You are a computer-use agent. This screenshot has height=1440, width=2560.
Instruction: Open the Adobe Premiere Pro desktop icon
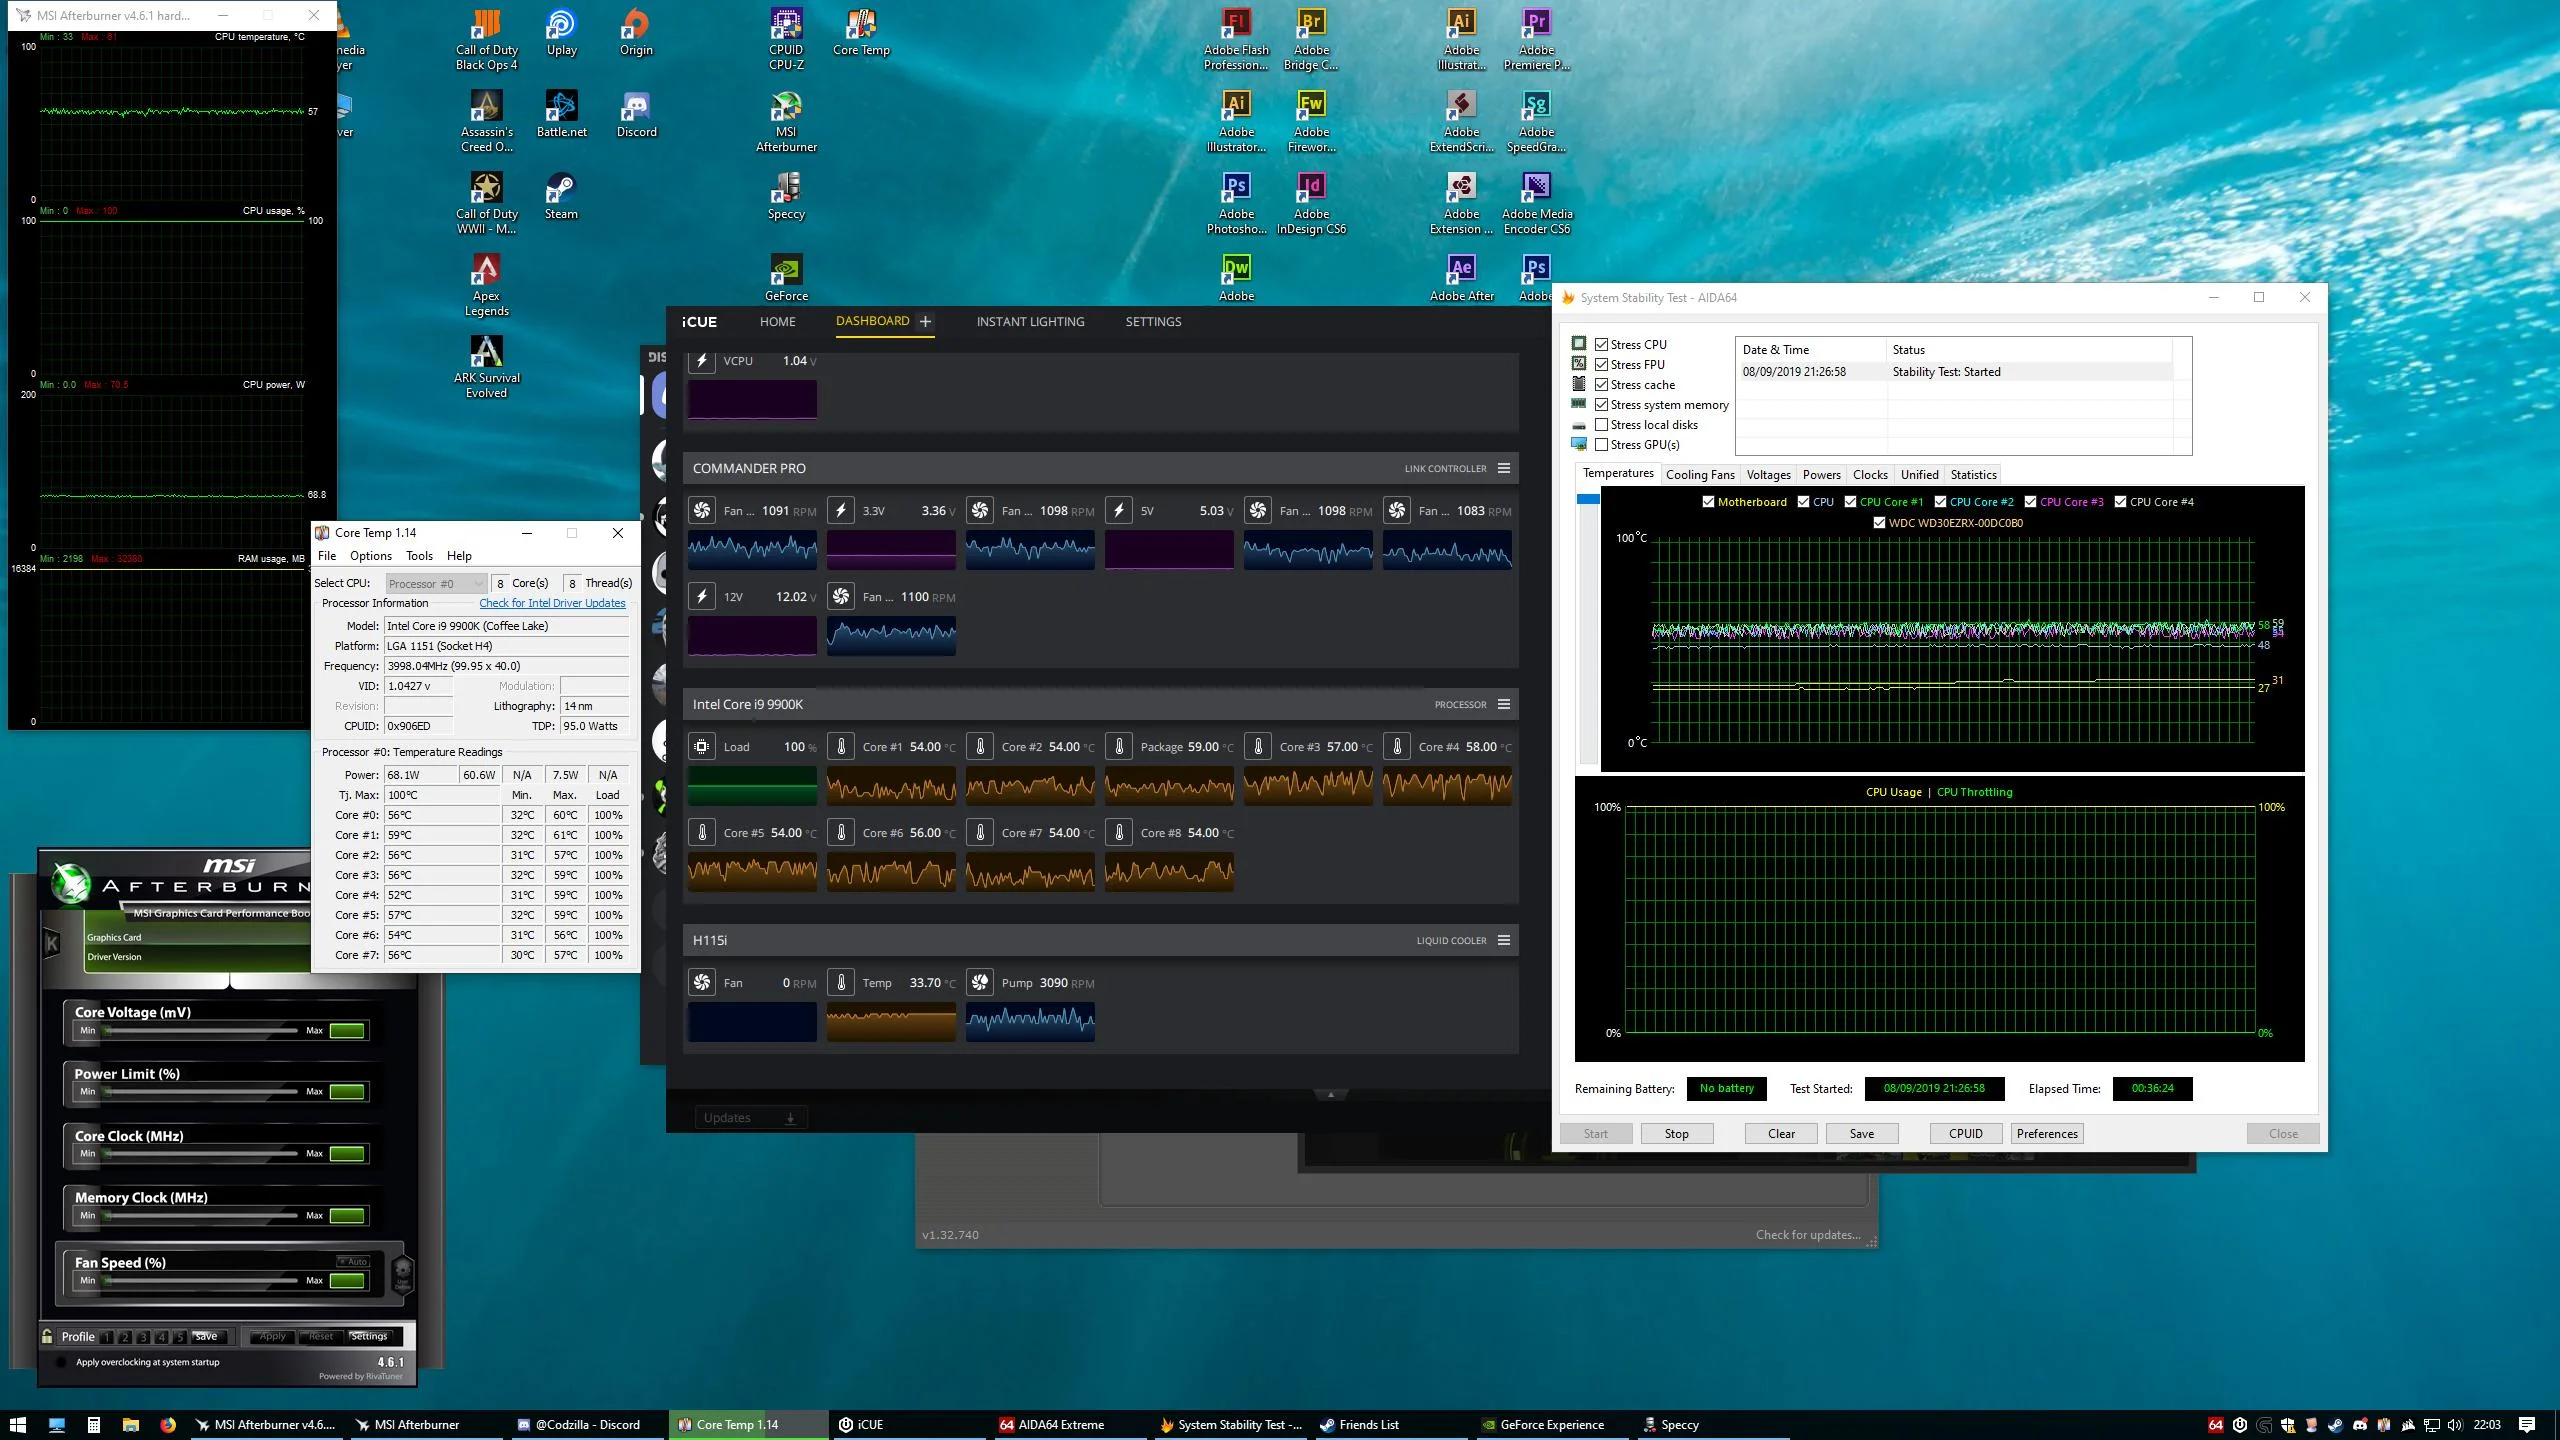(x=1536, y=40)
